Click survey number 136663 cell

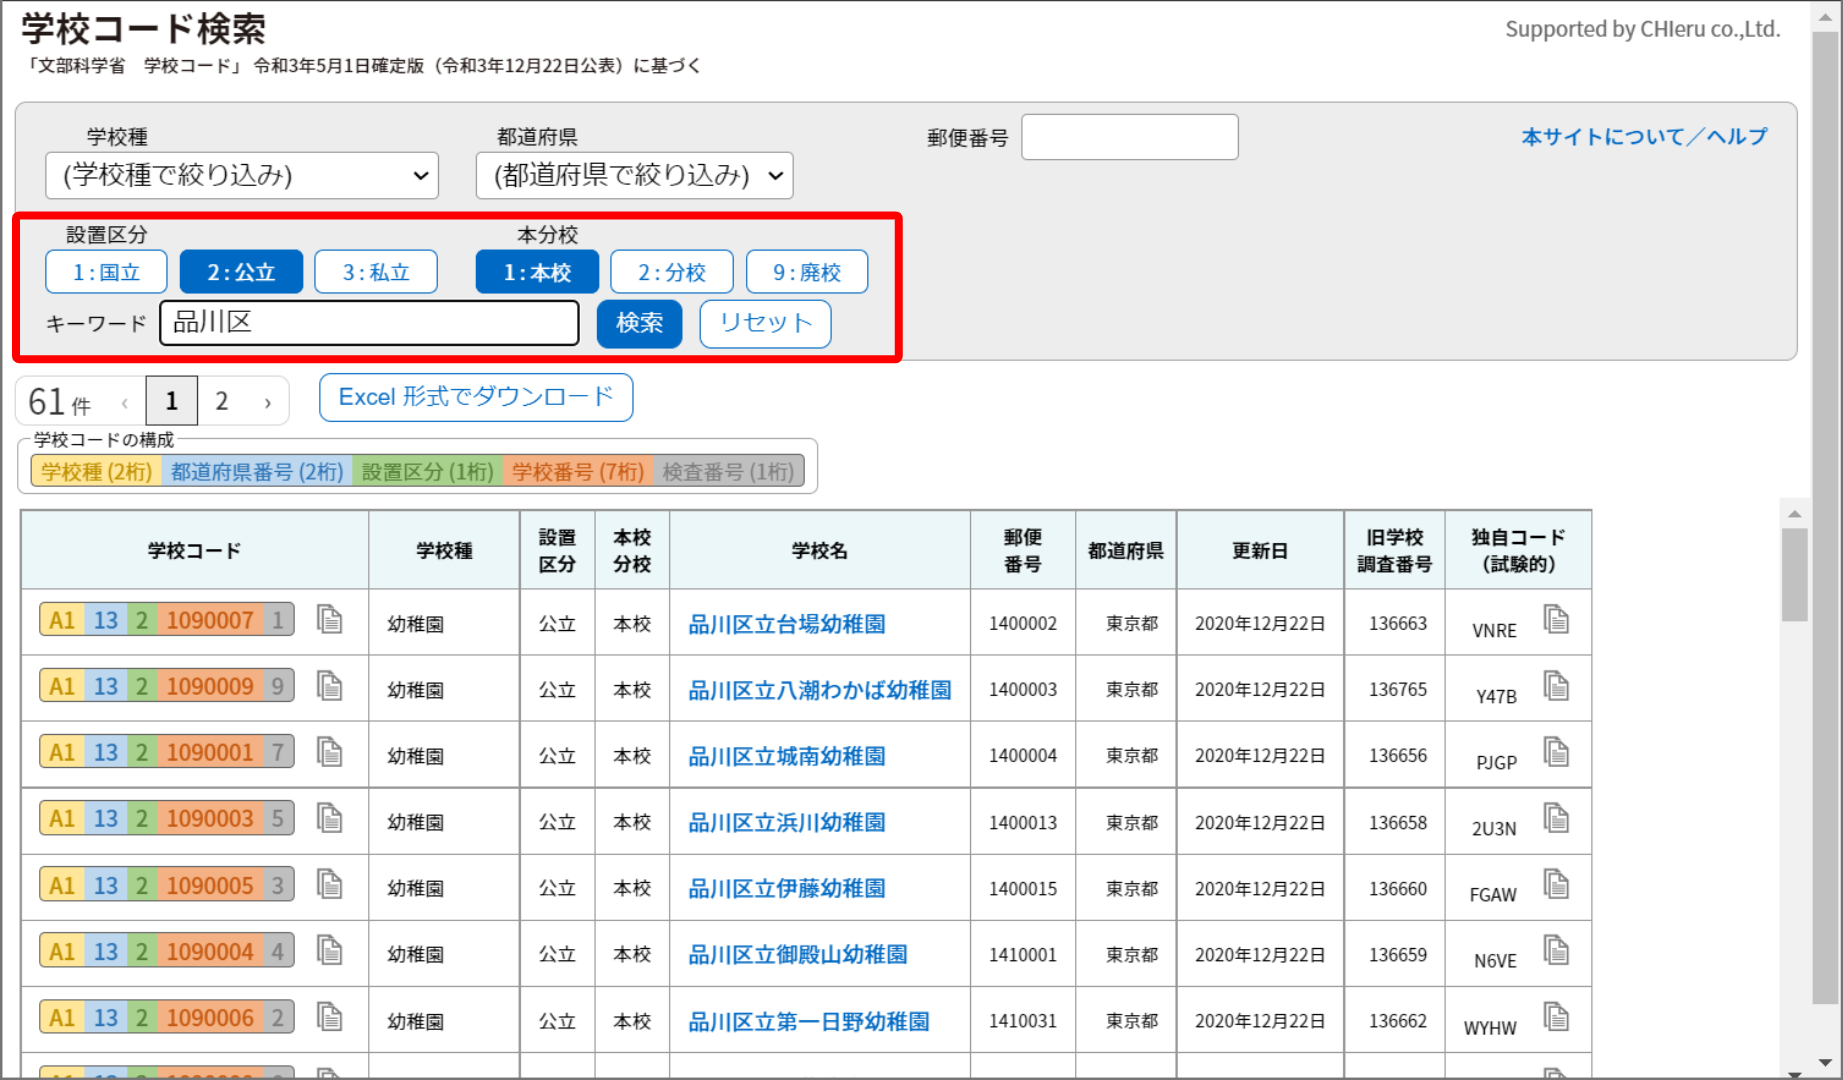tap(1398, 623)
